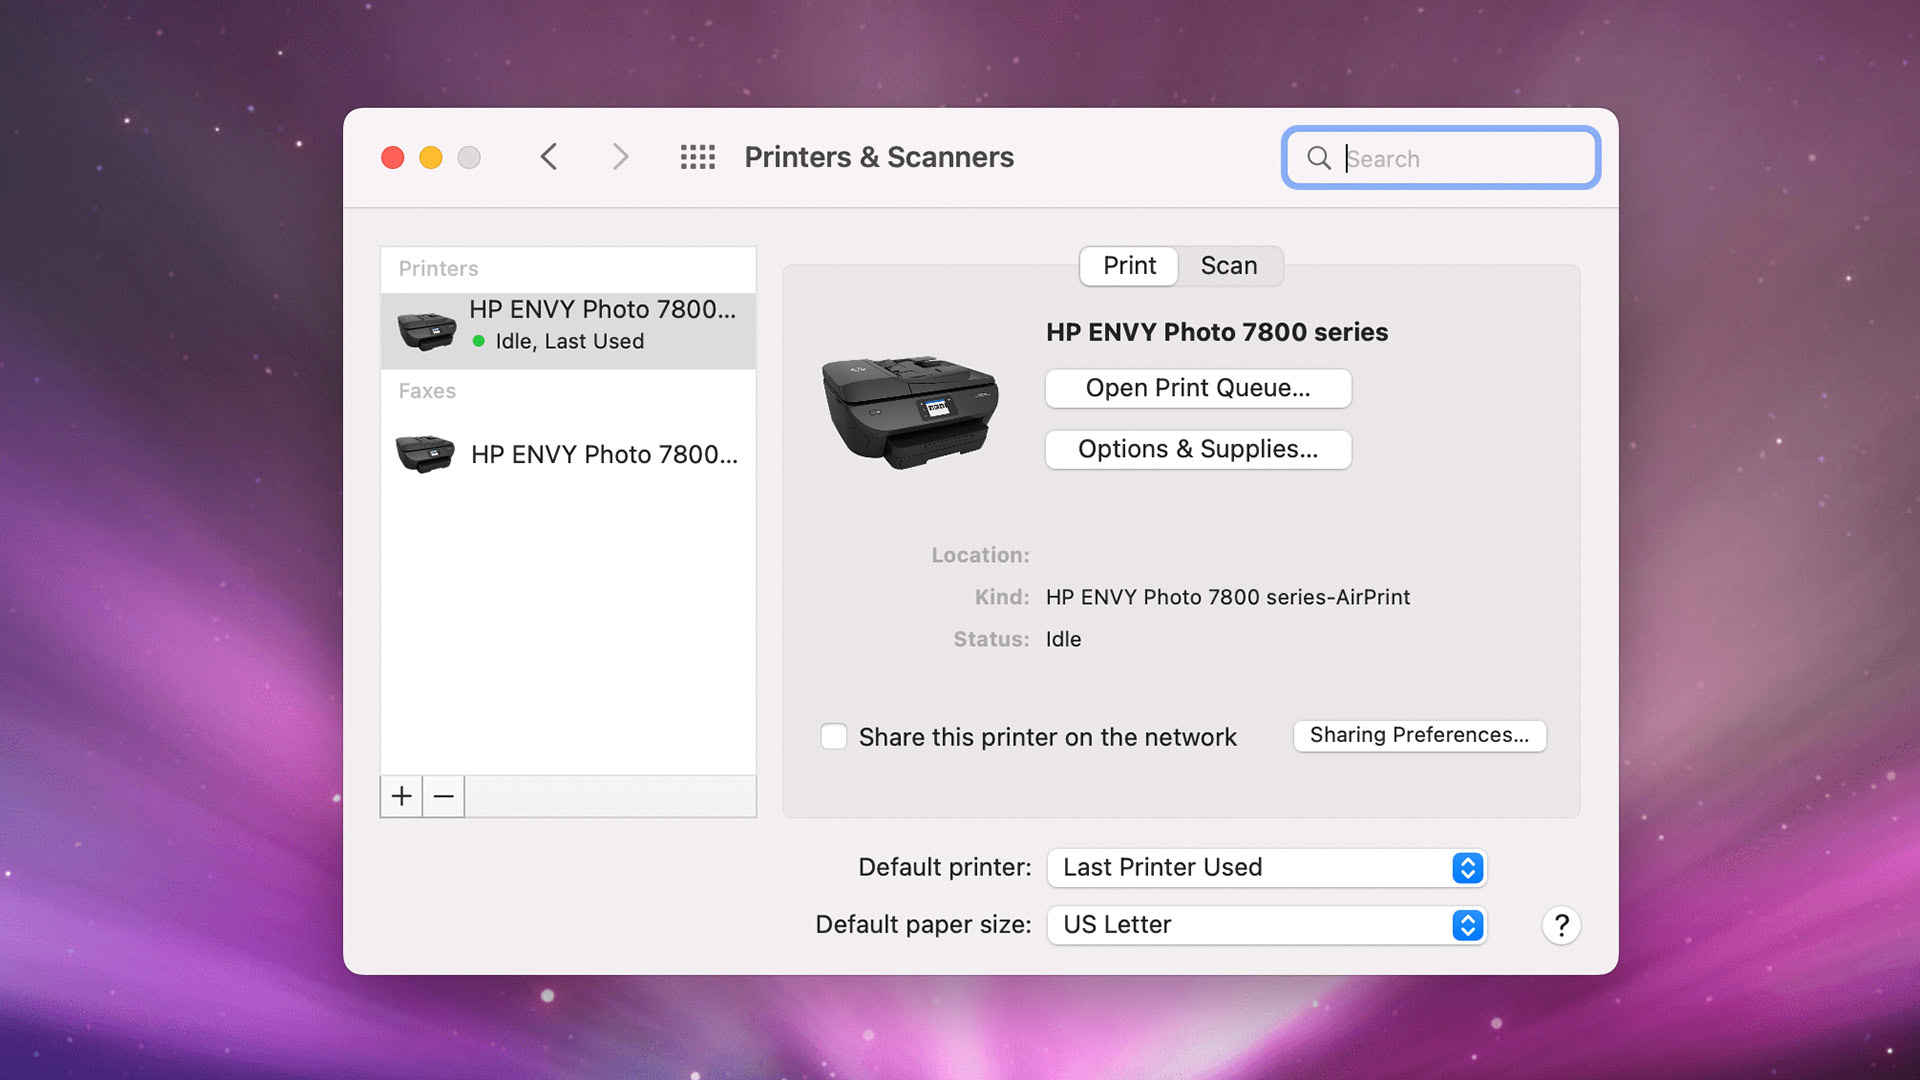
Task: Click the remove printer minus button
Action: click(x=444, y=796)
